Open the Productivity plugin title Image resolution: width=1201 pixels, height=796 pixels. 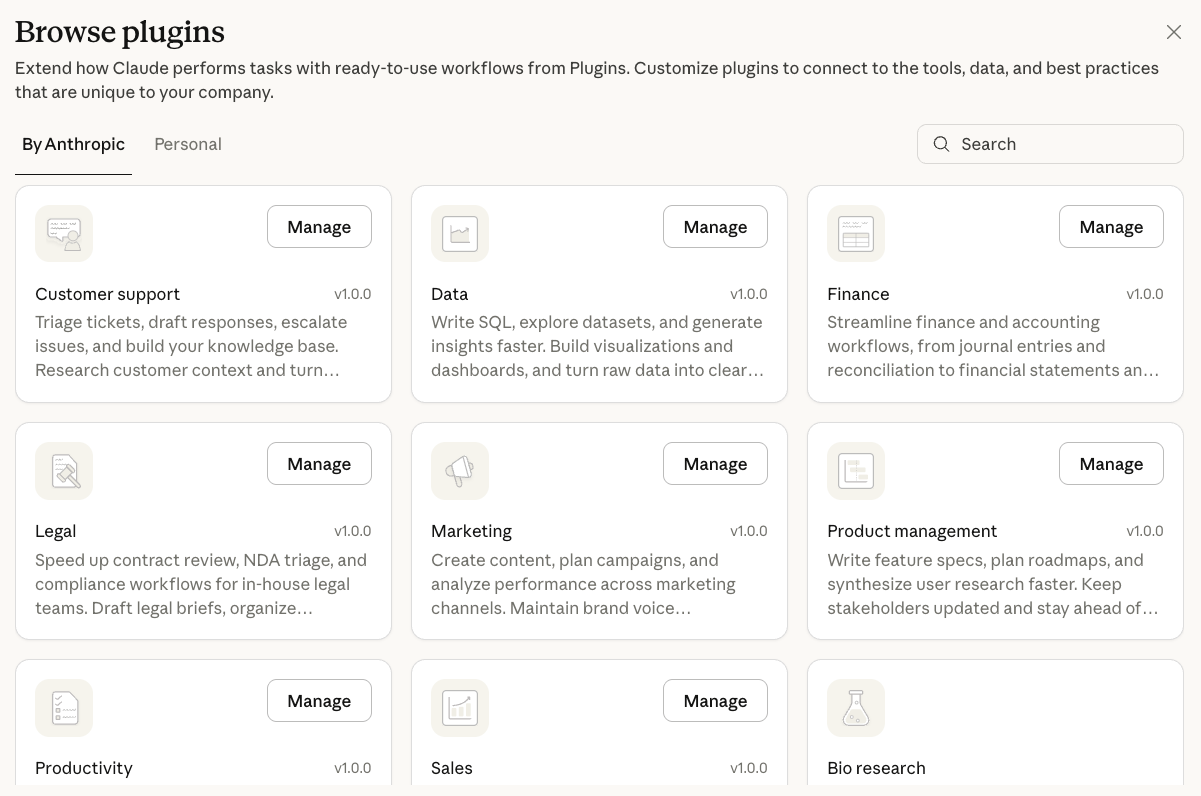pyautogui.click(x=84, y=768)
